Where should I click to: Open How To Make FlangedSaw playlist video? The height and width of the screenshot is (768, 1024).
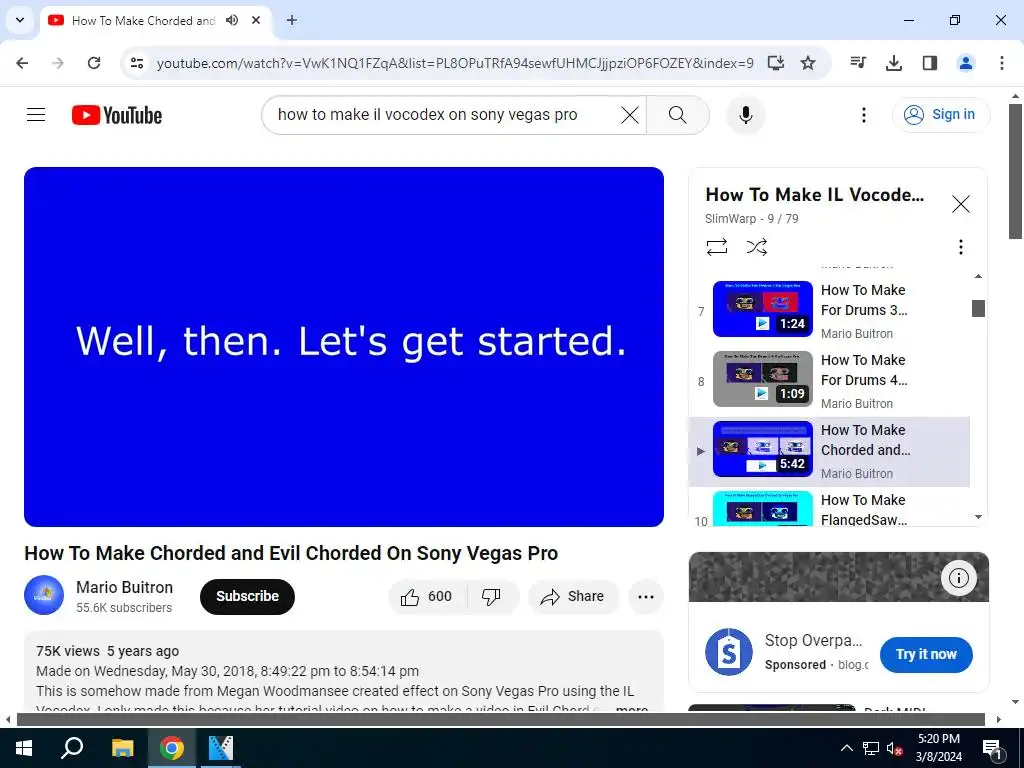829,509
